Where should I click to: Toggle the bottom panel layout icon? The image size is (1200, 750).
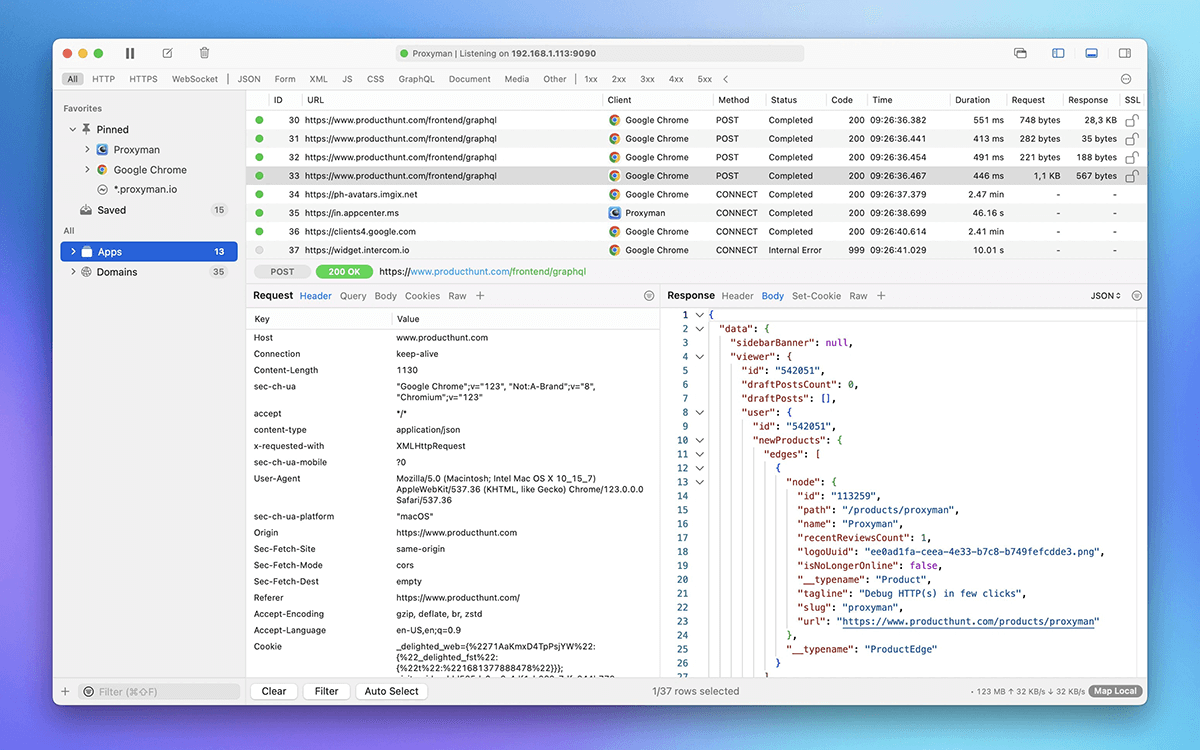coord(1091,53)
